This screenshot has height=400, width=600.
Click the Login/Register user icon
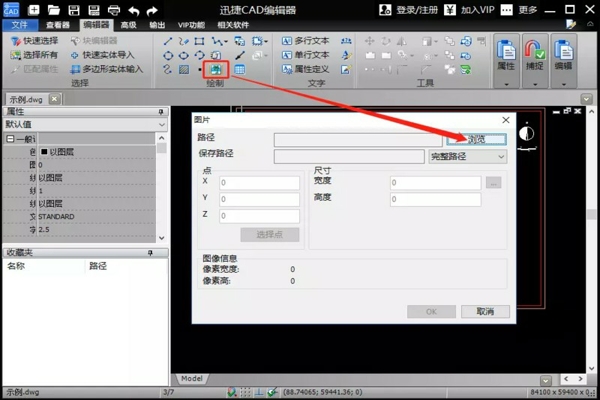[385, 10]
